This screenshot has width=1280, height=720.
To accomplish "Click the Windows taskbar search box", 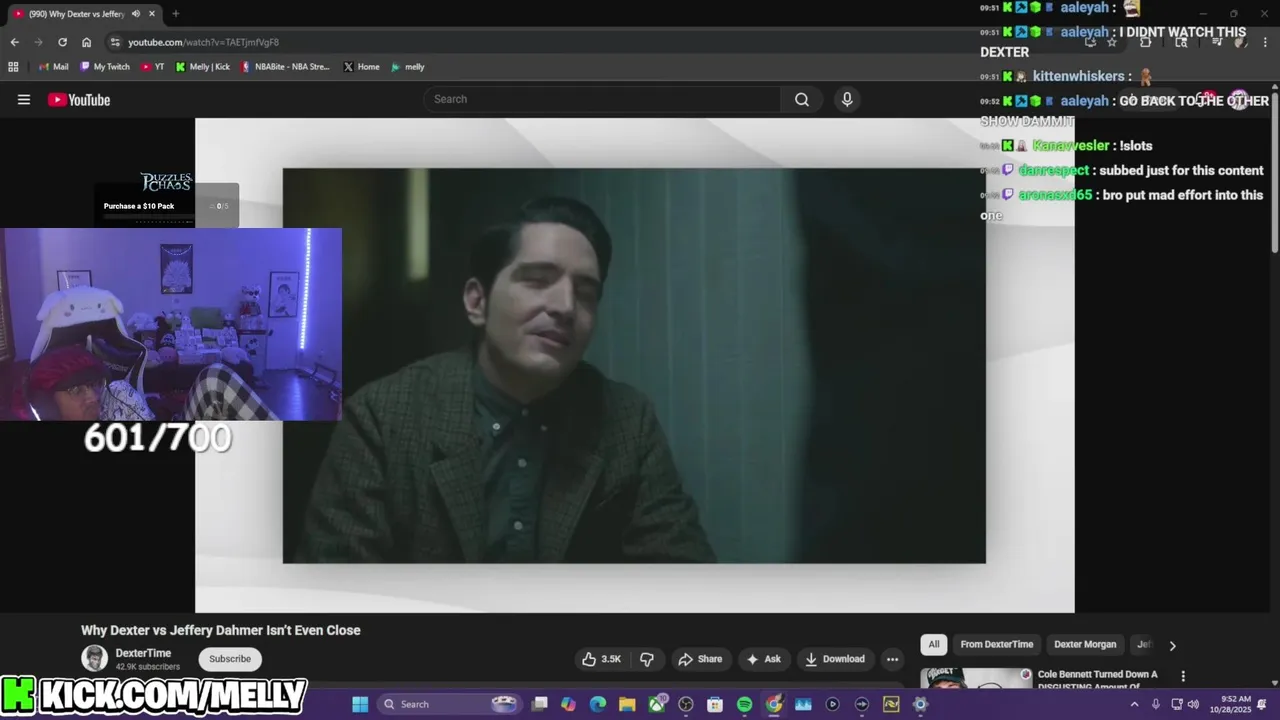I will pos(448,704).
